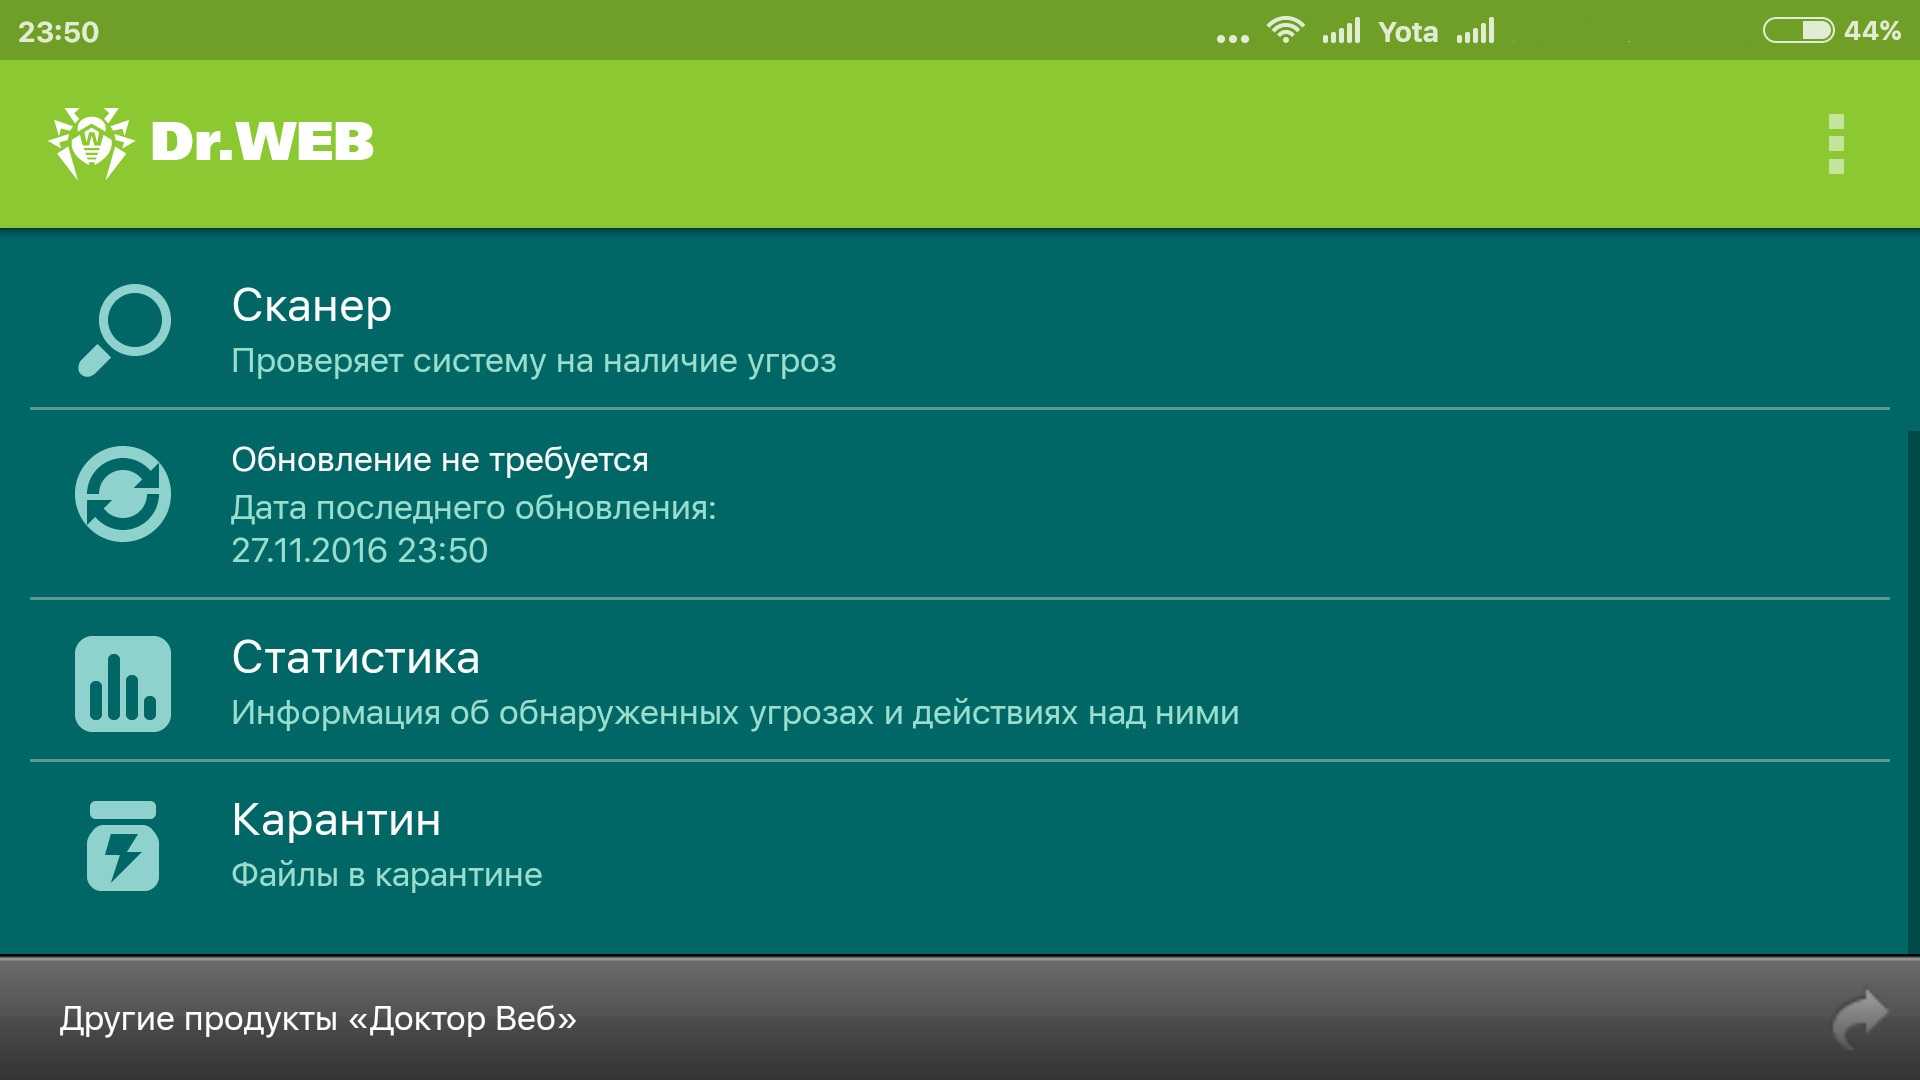Tap the Dr.WEB title text

tap(262, 142)
